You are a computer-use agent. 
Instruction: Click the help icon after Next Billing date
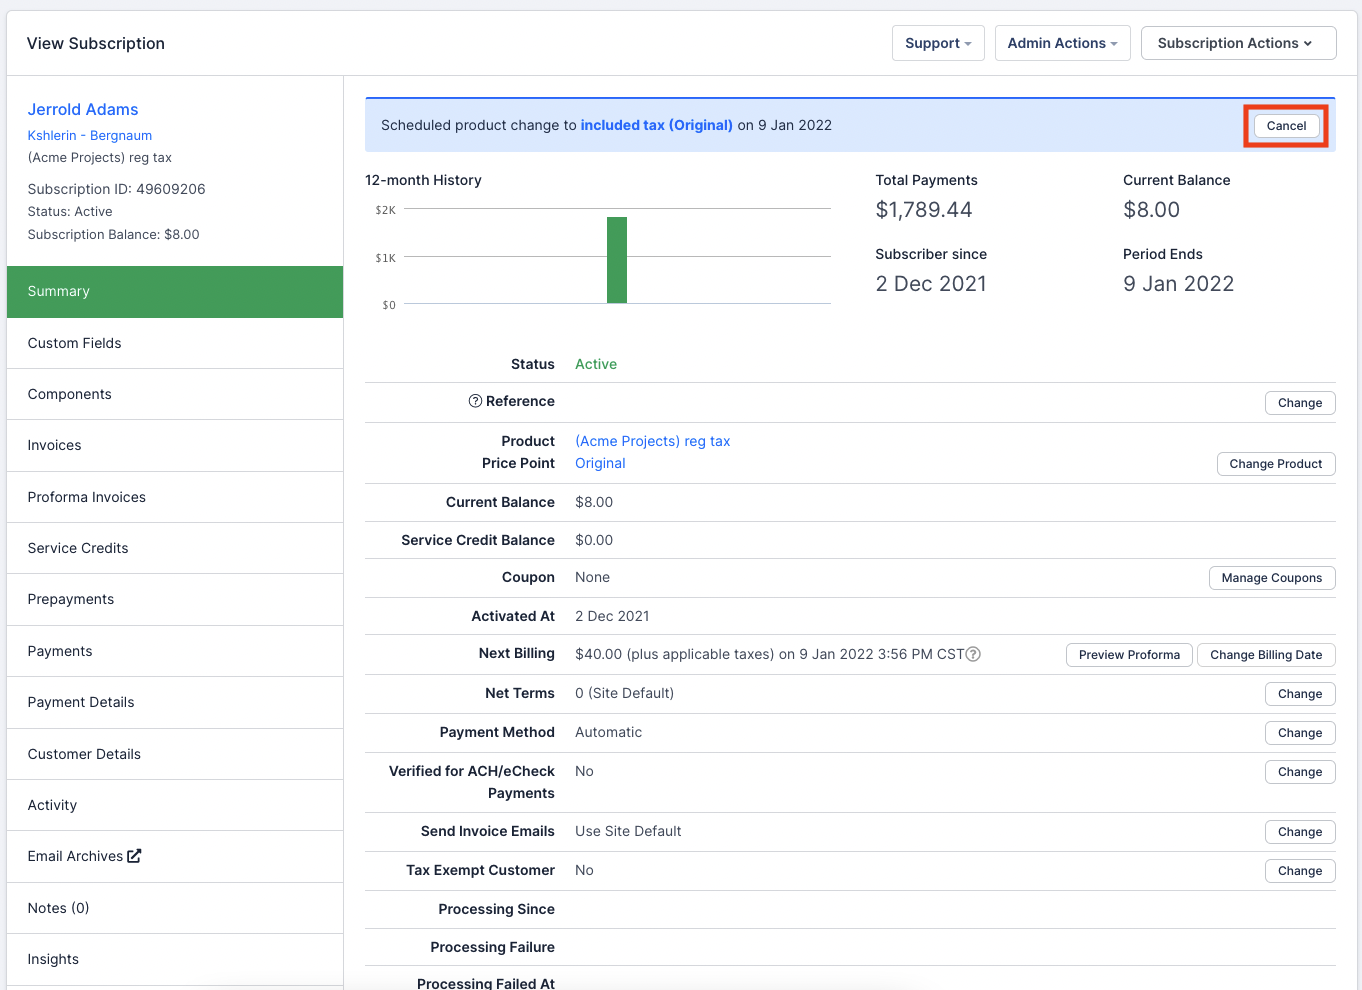[973, 654]
